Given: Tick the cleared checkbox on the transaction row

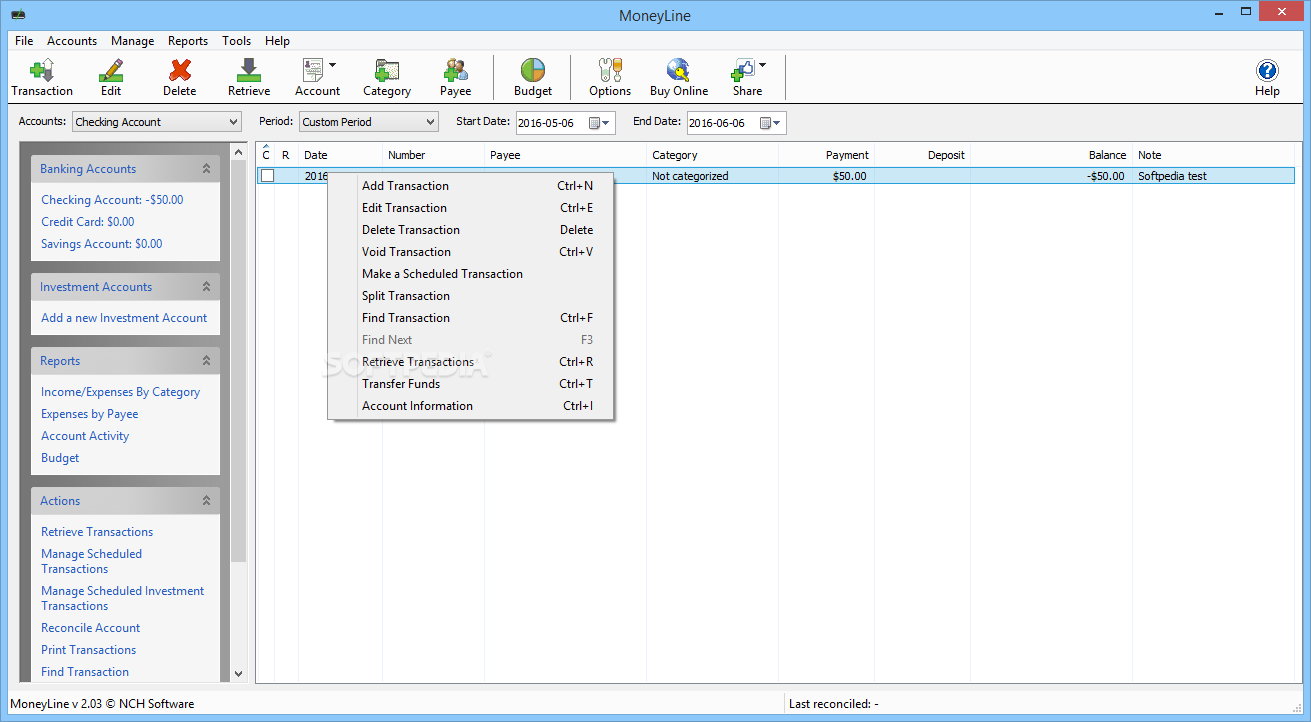Looking at the screenshot, I should 267,176.
